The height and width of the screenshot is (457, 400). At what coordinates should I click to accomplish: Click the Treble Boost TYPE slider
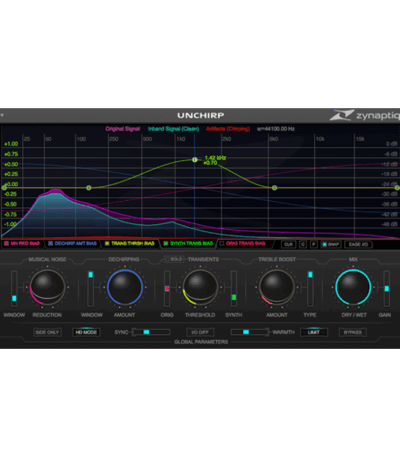tap(310, 288)
